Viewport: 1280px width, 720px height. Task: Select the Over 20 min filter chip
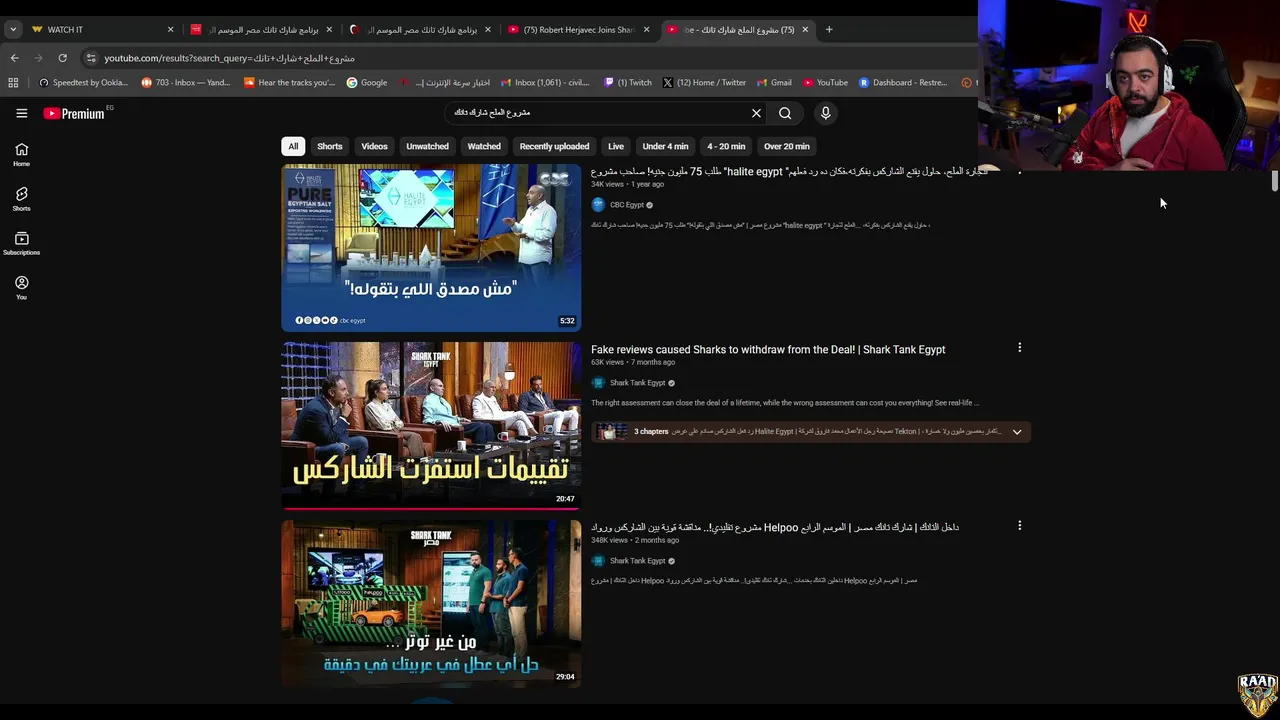787,146
